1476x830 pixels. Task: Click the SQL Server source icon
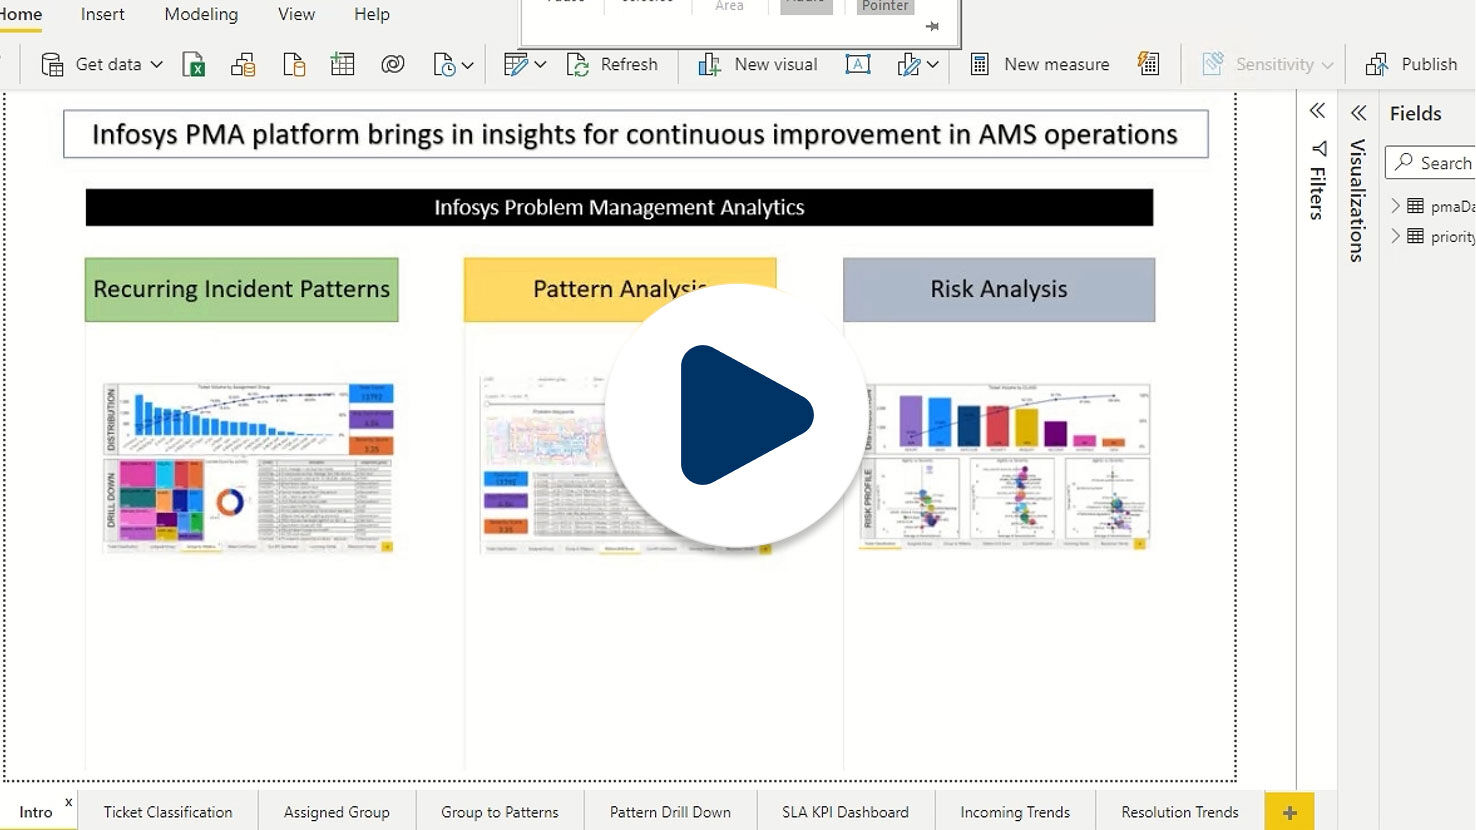pyautogui.click(x=294, y=64)
